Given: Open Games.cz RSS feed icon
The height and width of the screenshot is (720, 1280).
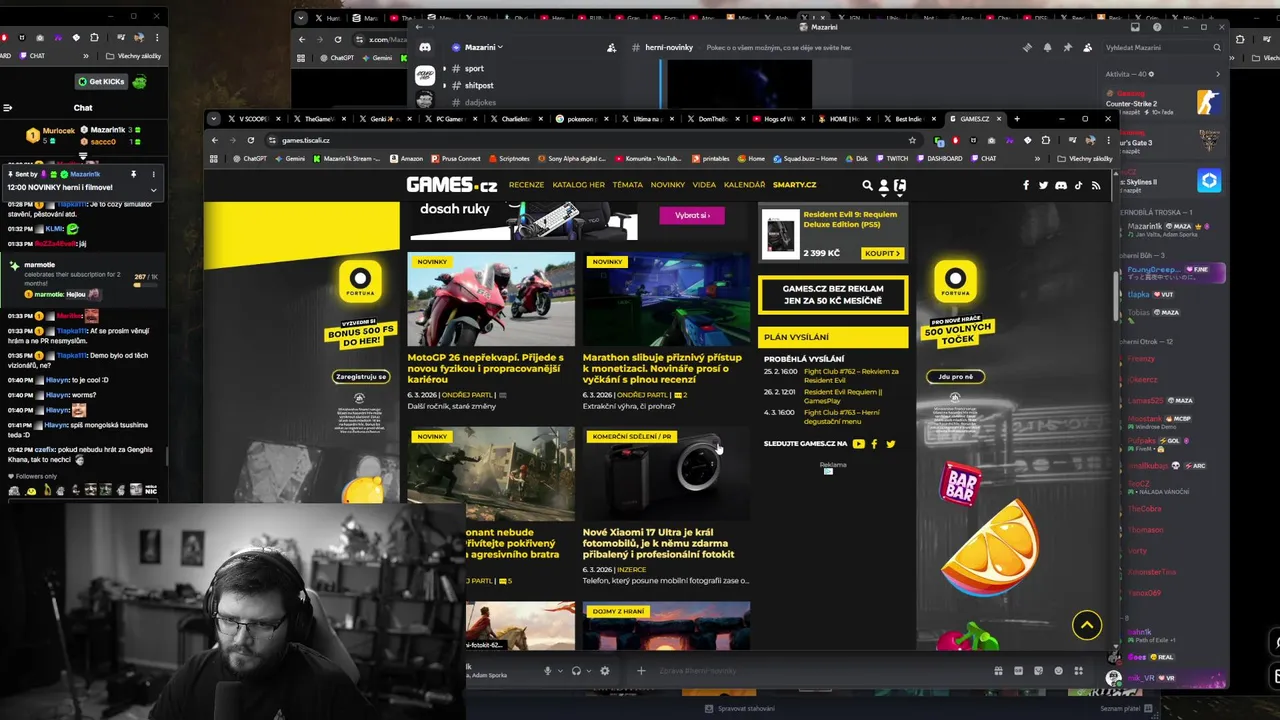Looking at the screenshot, I should 1095,185.
